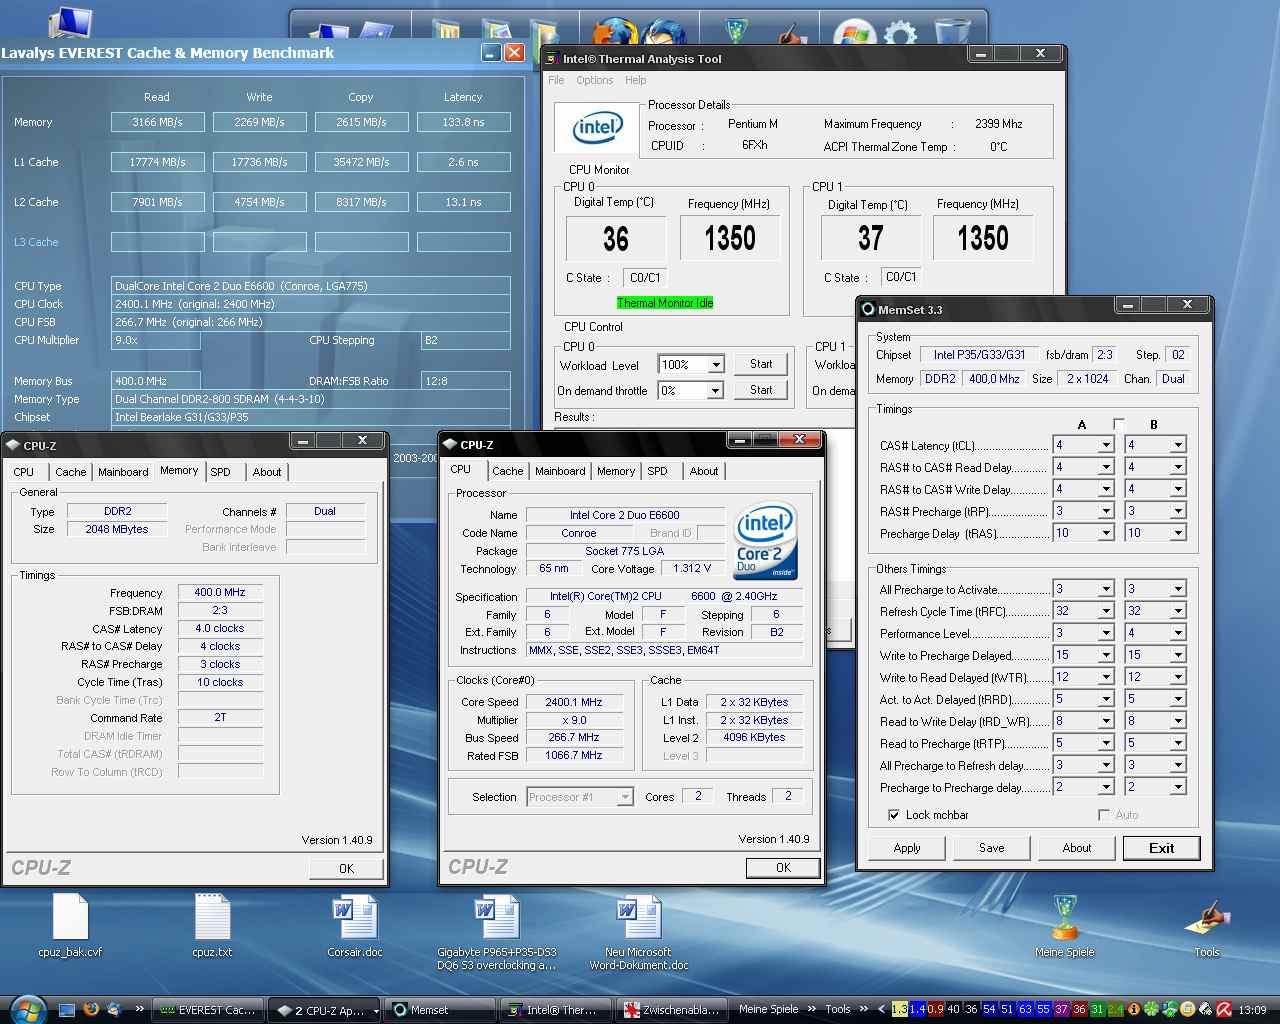Expand hidden tray icons arrow

coord(880,1010)
